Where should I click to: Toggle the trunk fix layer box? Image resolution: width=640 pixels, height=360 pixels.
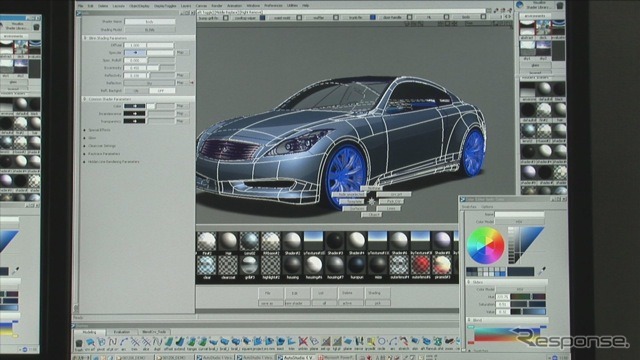(x=373, y=18)
